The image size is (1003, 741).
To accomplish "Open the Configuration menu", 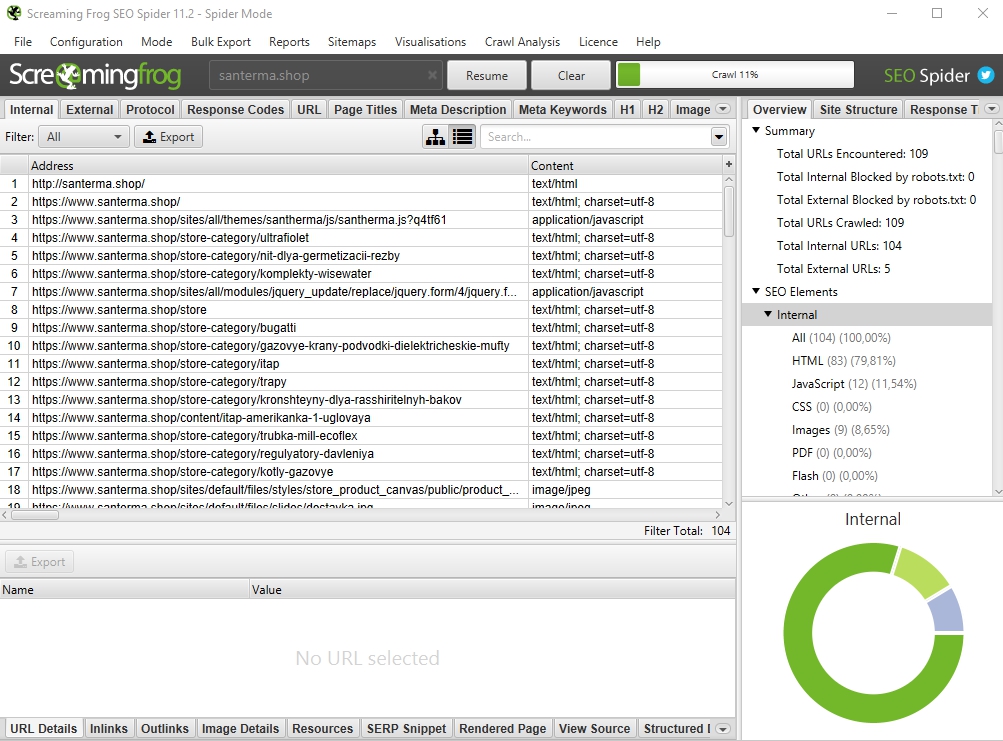I will [86, 42].
